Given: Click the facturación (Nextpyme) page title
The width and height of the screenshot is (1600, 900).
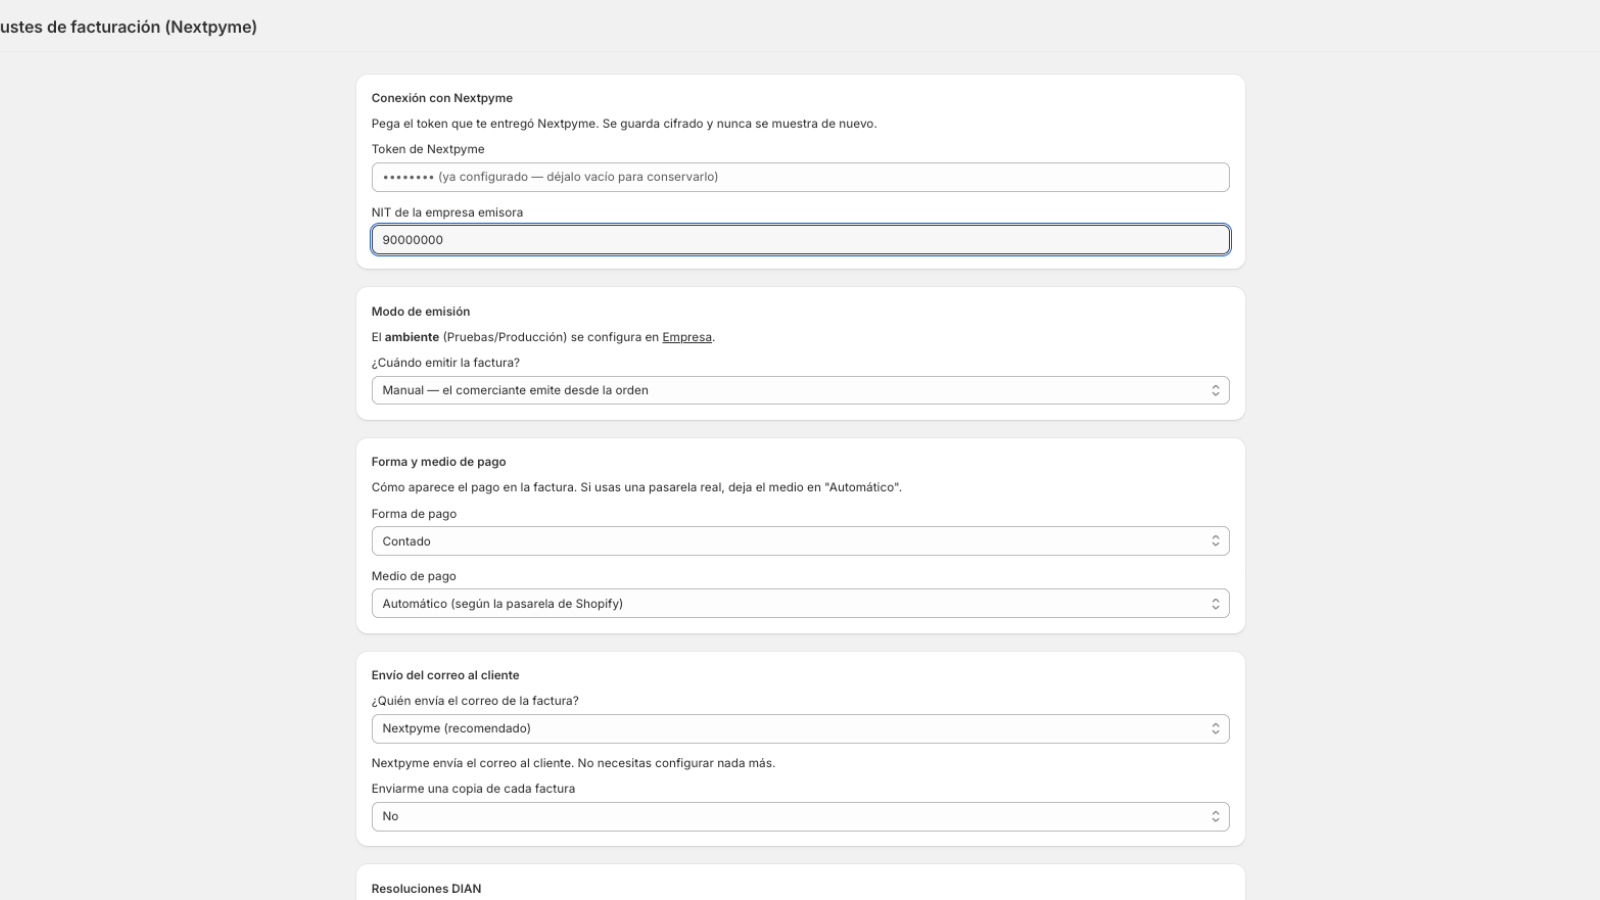Looking at the screenshot, I should pyautogui.click(x=128, y=27).
